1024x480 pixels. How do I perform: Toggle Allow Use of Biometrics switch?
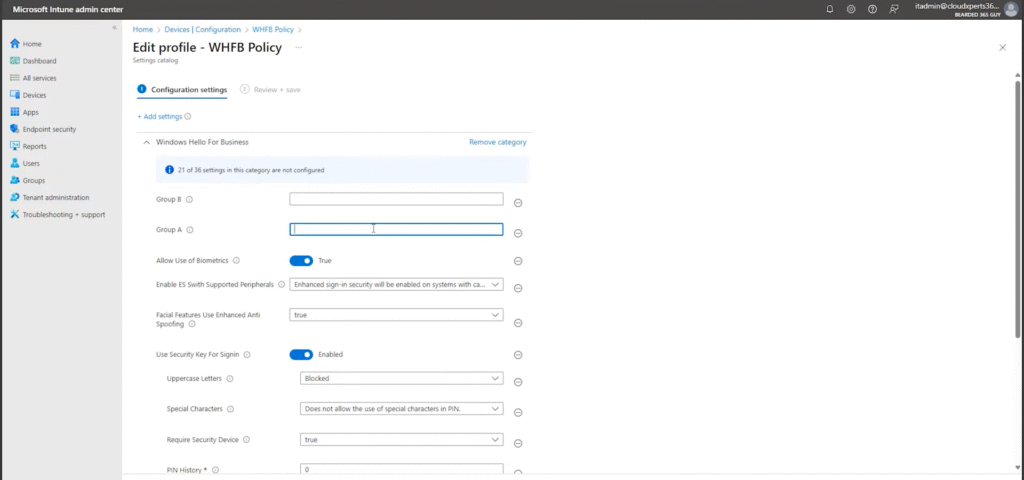(301, 261)
